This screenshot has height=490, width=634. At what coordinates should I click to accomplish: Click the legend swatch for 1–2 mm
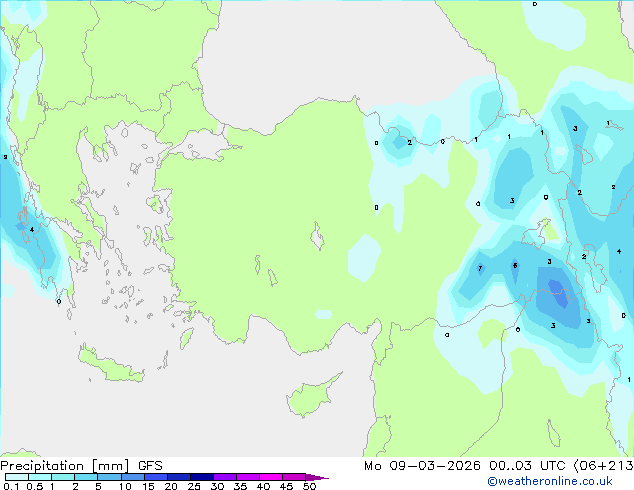(x=63, y=477)
